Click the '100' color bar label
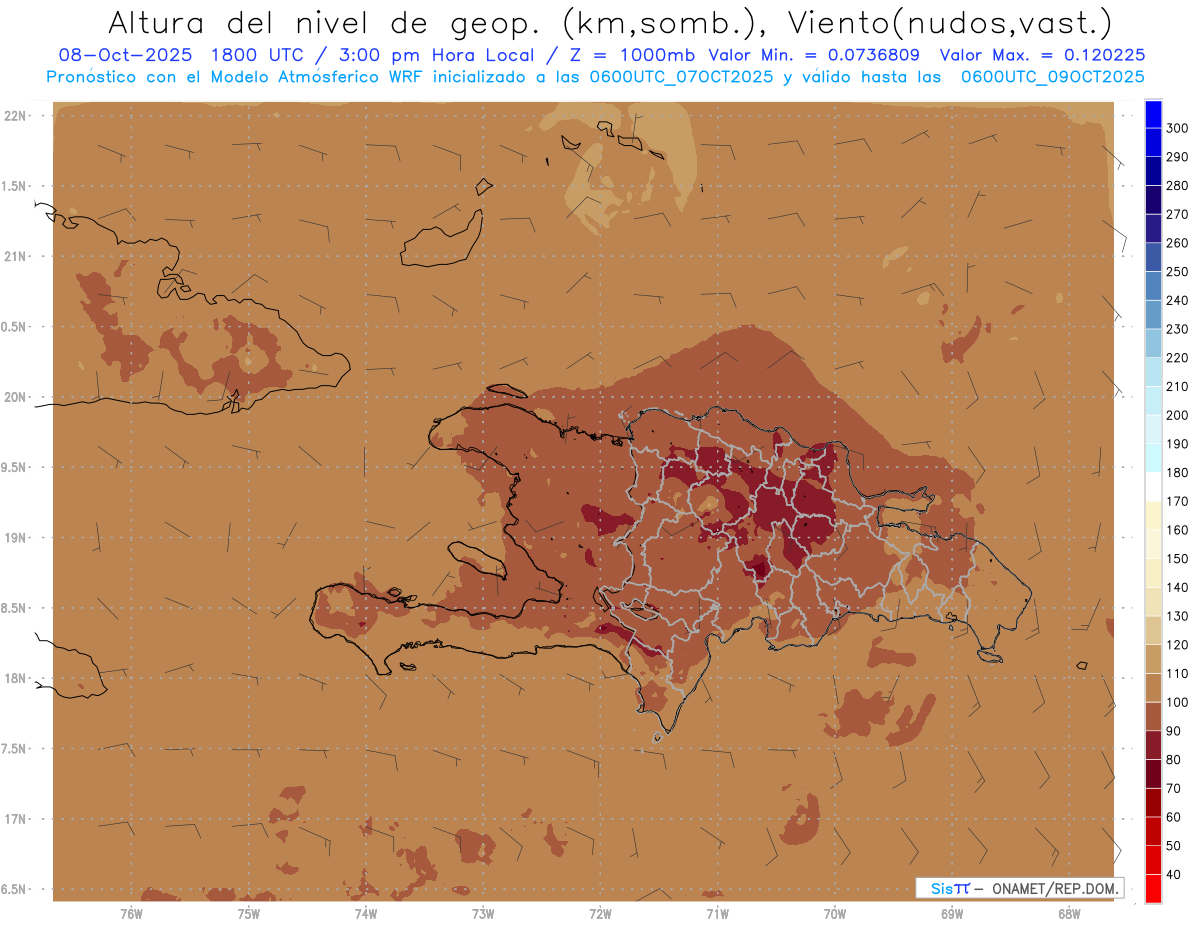Screen dimensions: 1200x927 (x=1177, y=702)
